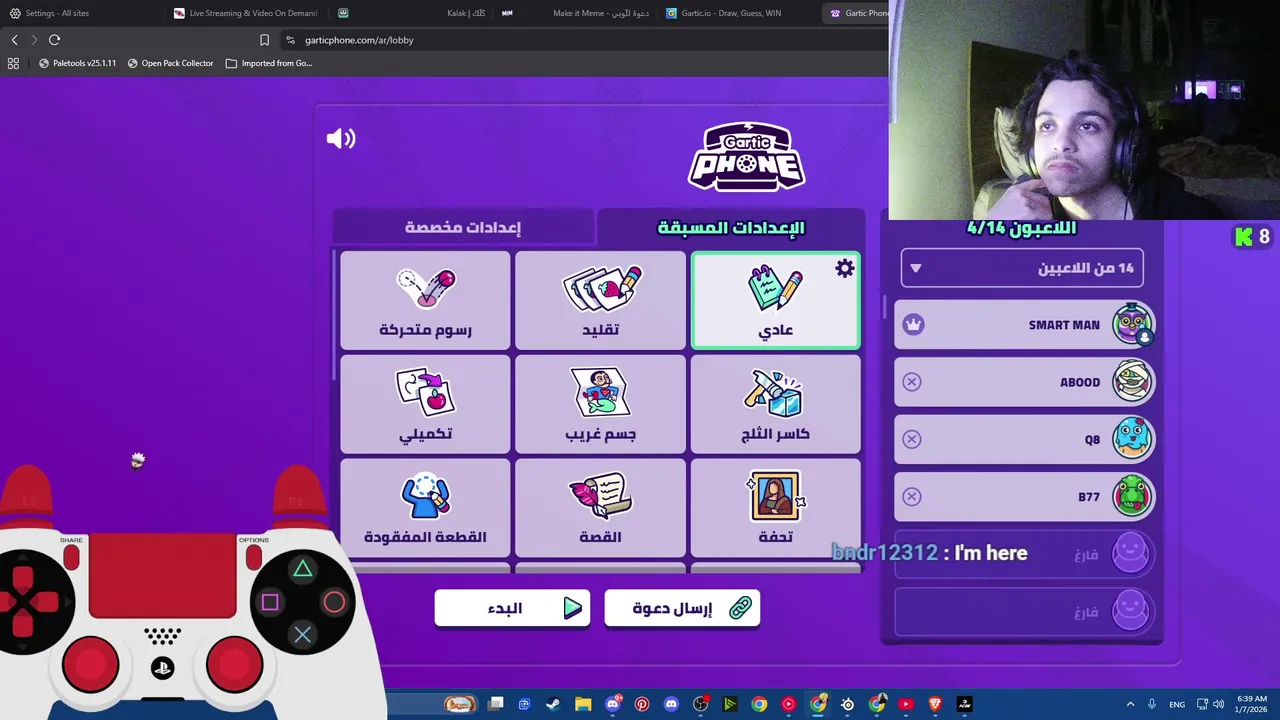Open the red YouTube taskbar icon
The width and height of the screenshot is (1280, 720).
pos(906,704)
